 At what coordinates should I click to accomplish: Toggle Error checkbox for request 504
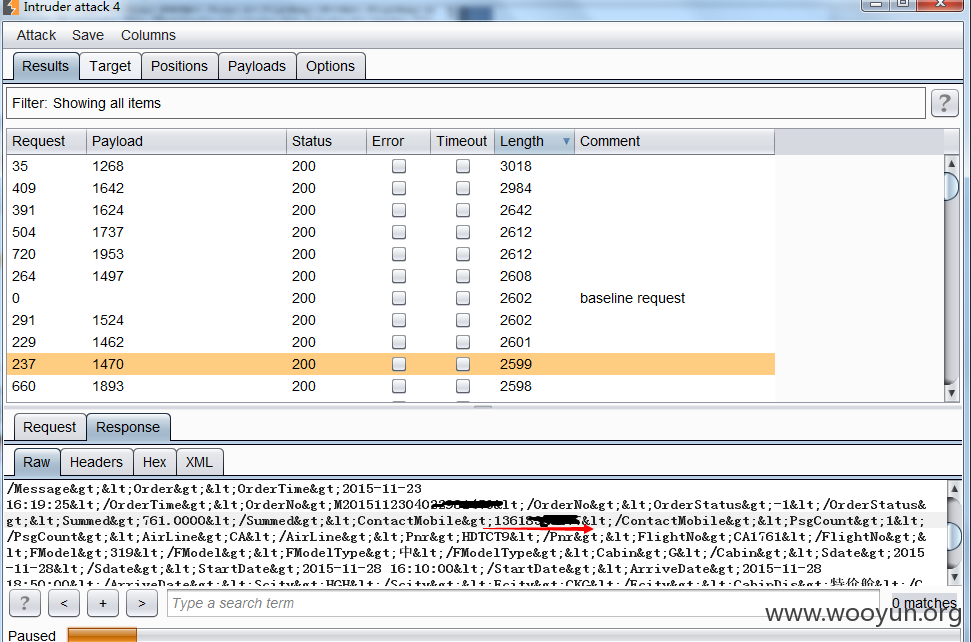click(x=399, y=232)
